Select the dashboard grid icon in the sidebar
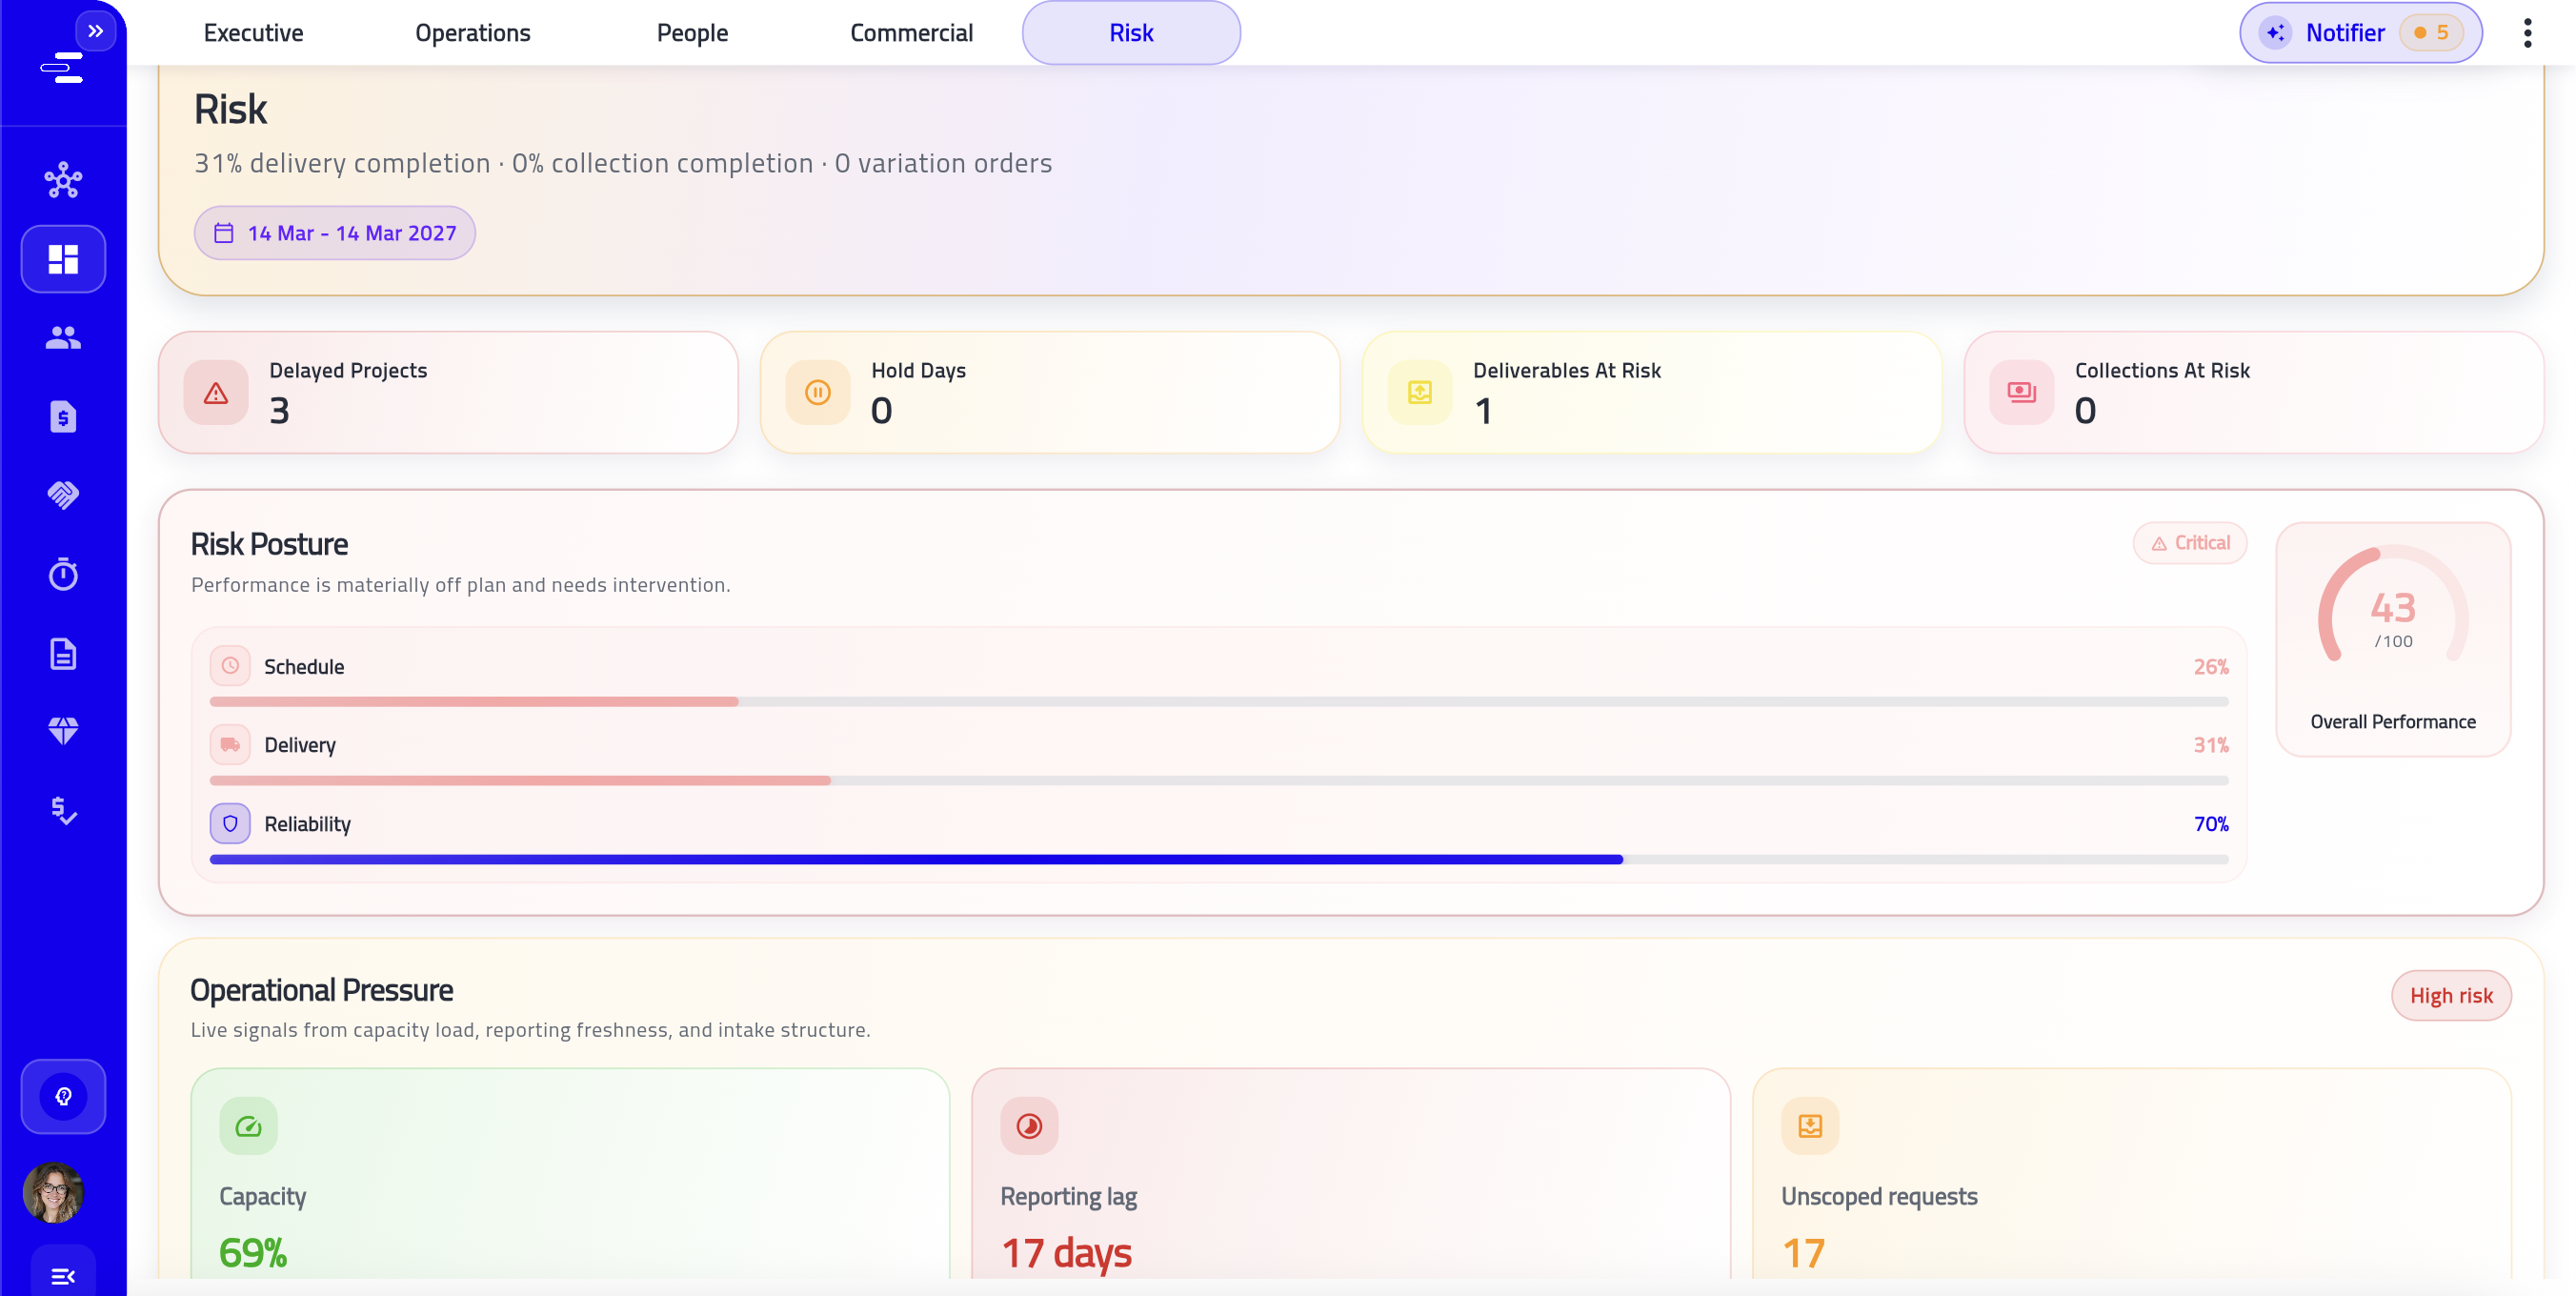Image resolution: width=2576 pixels, height=1296 pixels. tap(63, 259)
